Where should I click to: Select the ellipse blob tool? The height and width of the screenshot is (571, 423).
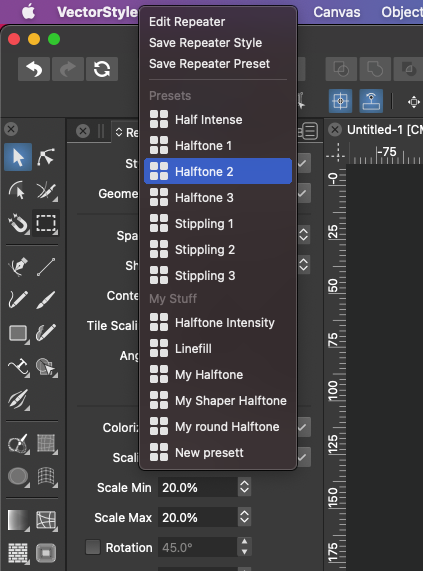(18, 476)
